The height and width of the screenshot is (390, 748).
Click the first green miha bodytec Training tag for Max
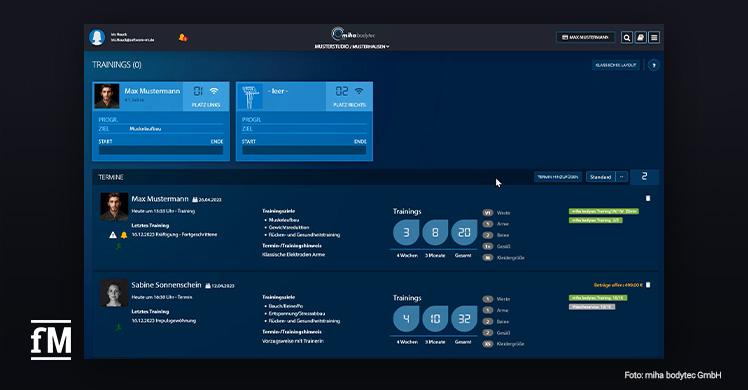click(603, 211)
